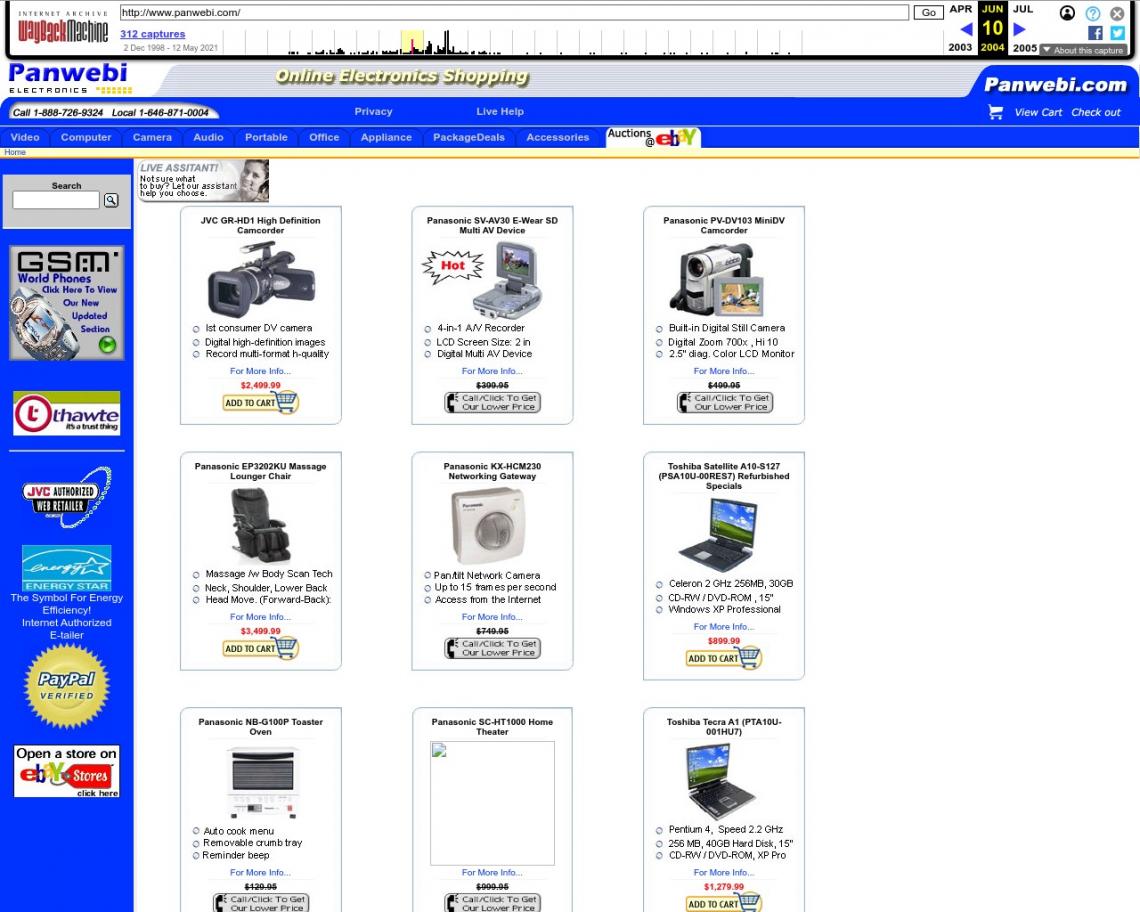Share capture on Facebook
Screen dimensions: 1140x912
(1095, 33)
